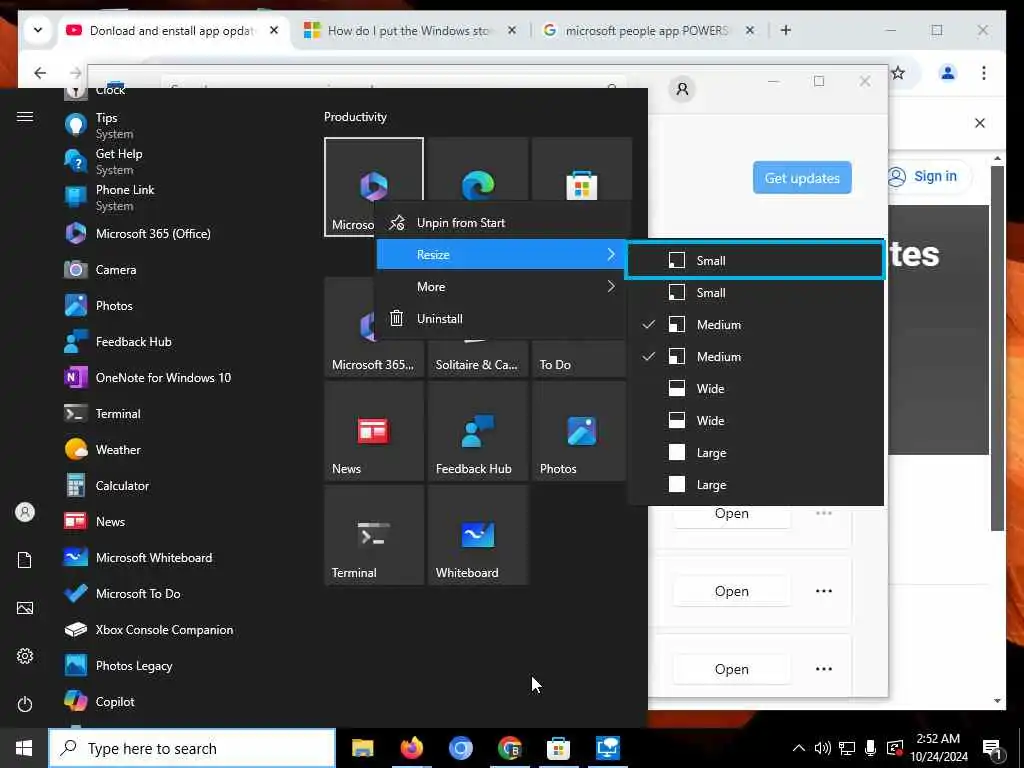This screenshot has height=768, width=1024.
Task: Click Get updates in Microsoft Store
Action: (802, 178)
